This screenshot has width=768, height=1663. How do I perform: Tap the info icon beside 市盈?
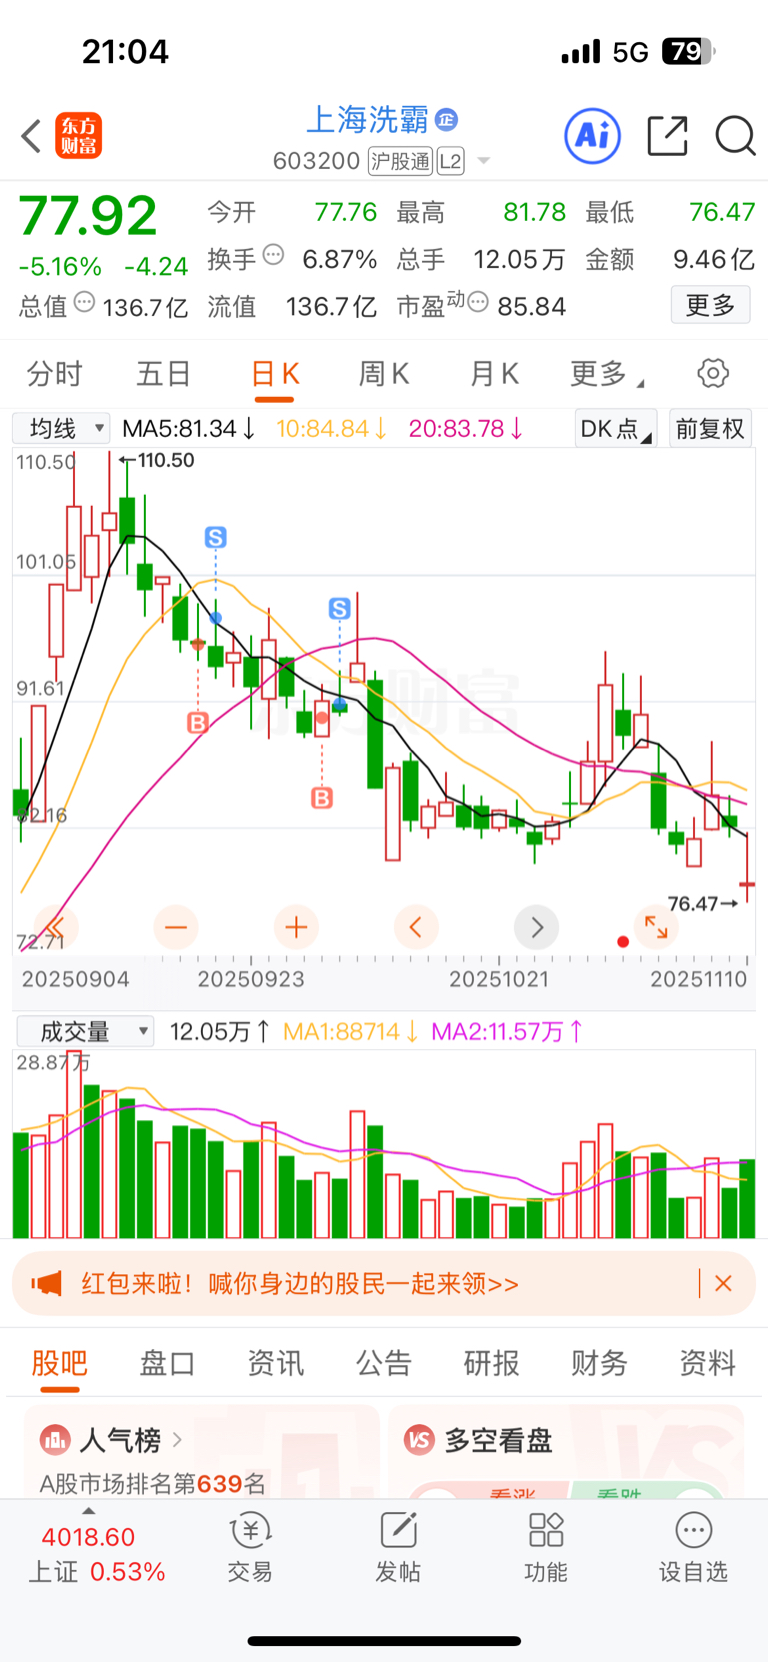pos(478,302)
